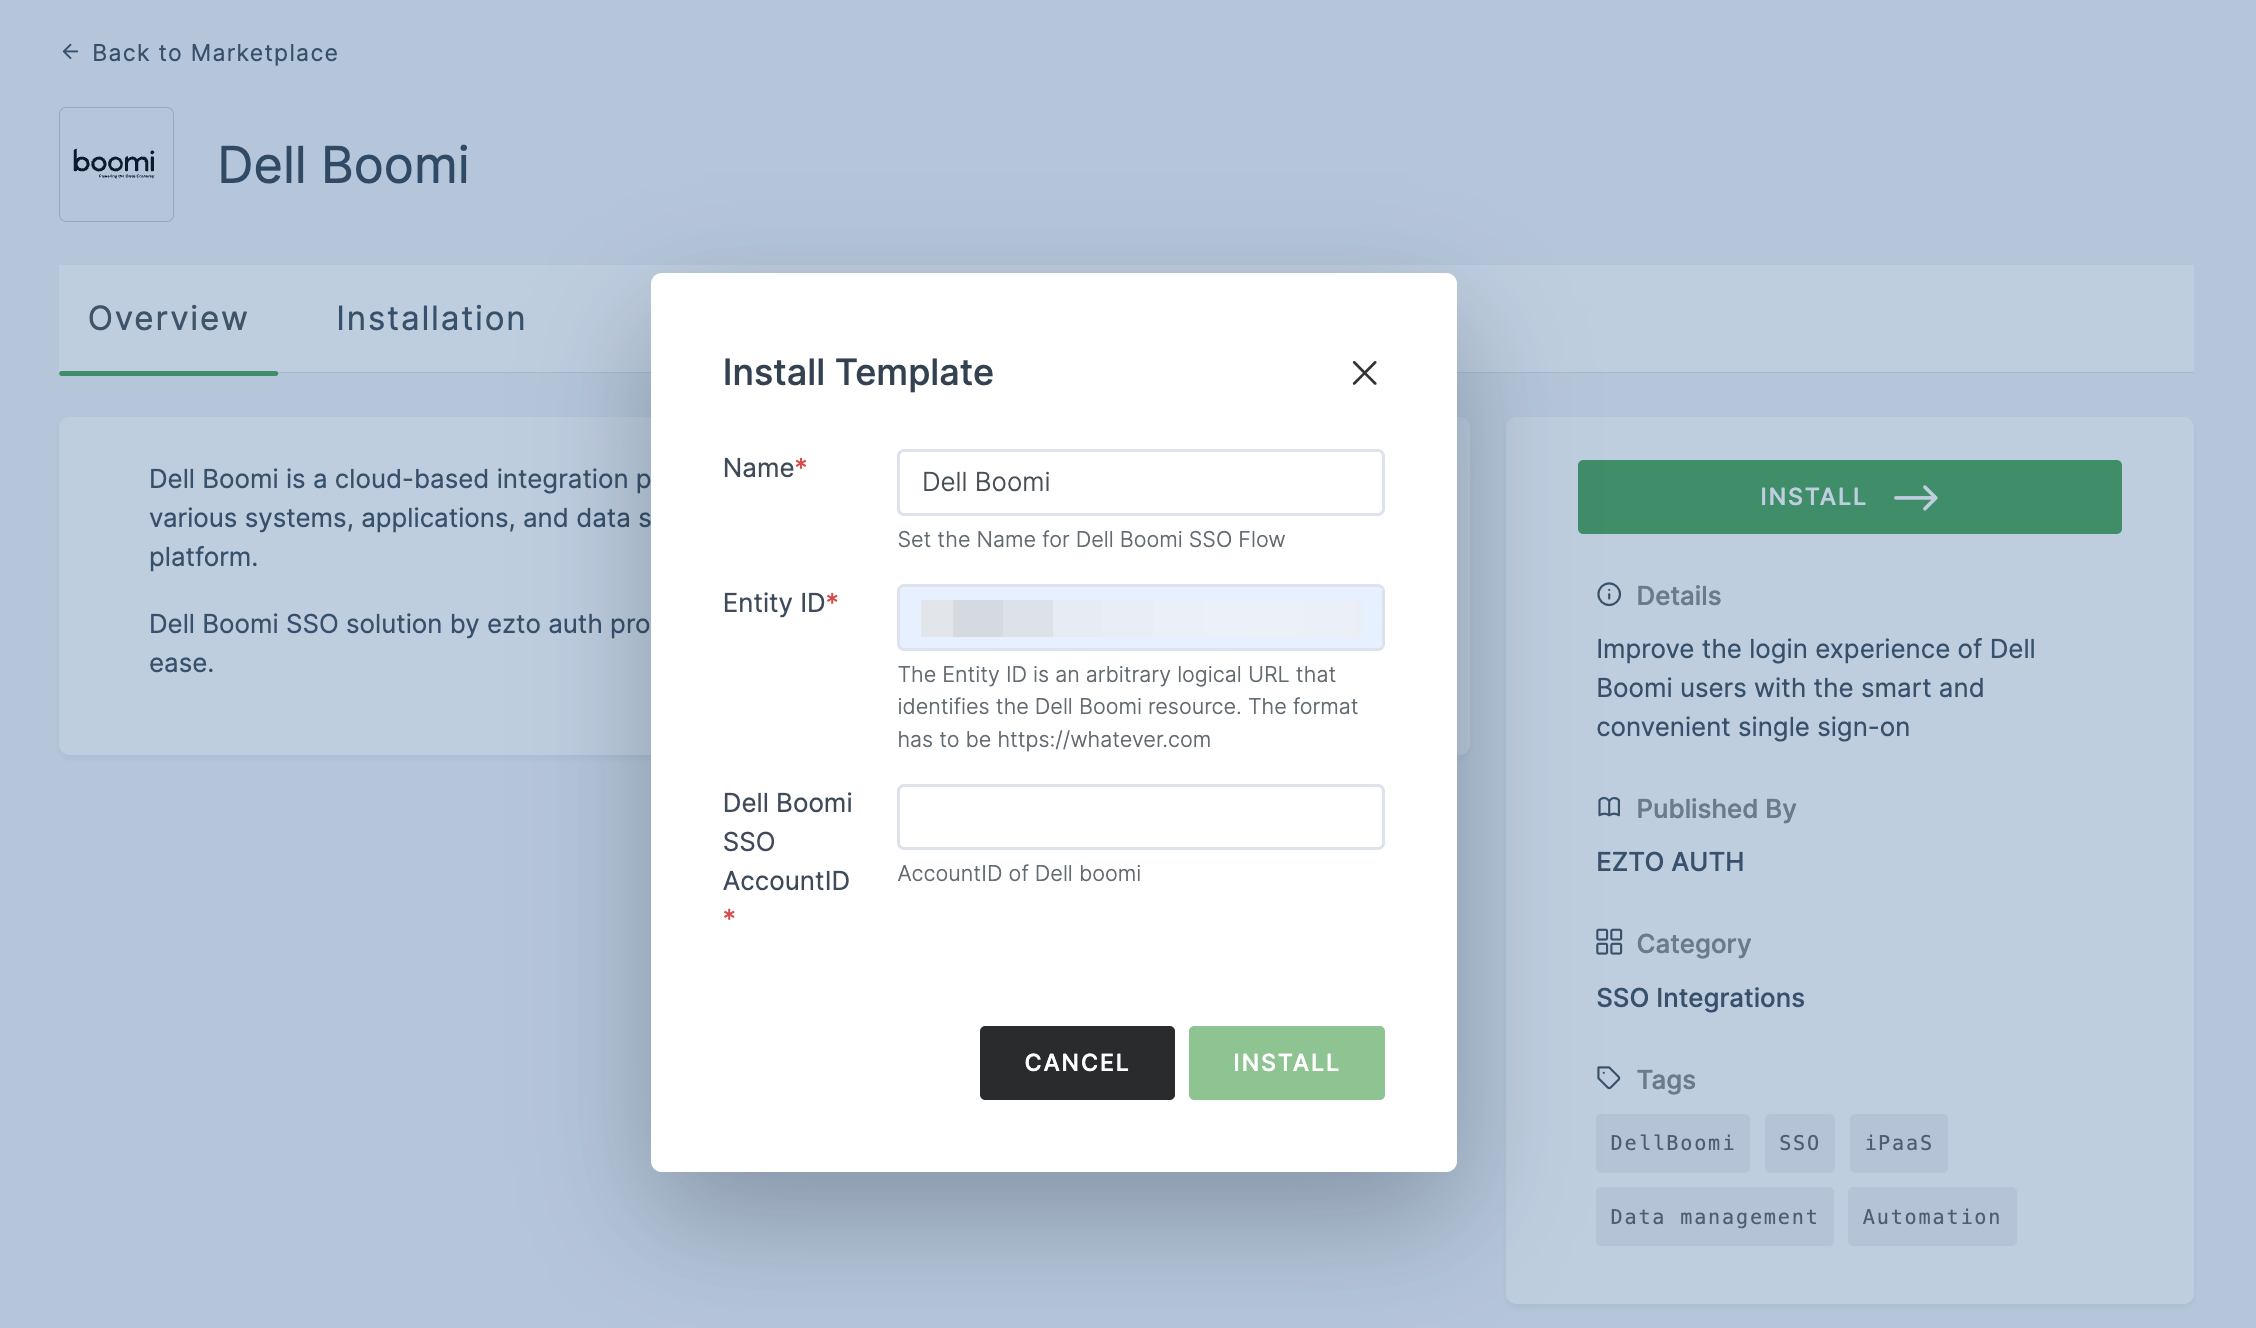
Task: Select the Automation tag
Action: click(x=1932, y=1217)
